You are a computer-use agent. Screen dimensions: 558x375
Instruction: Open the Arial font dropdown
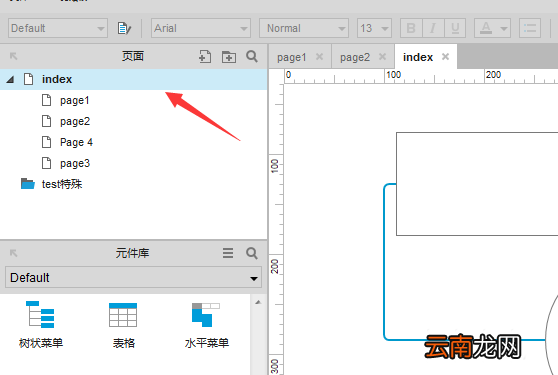(201, 28)
